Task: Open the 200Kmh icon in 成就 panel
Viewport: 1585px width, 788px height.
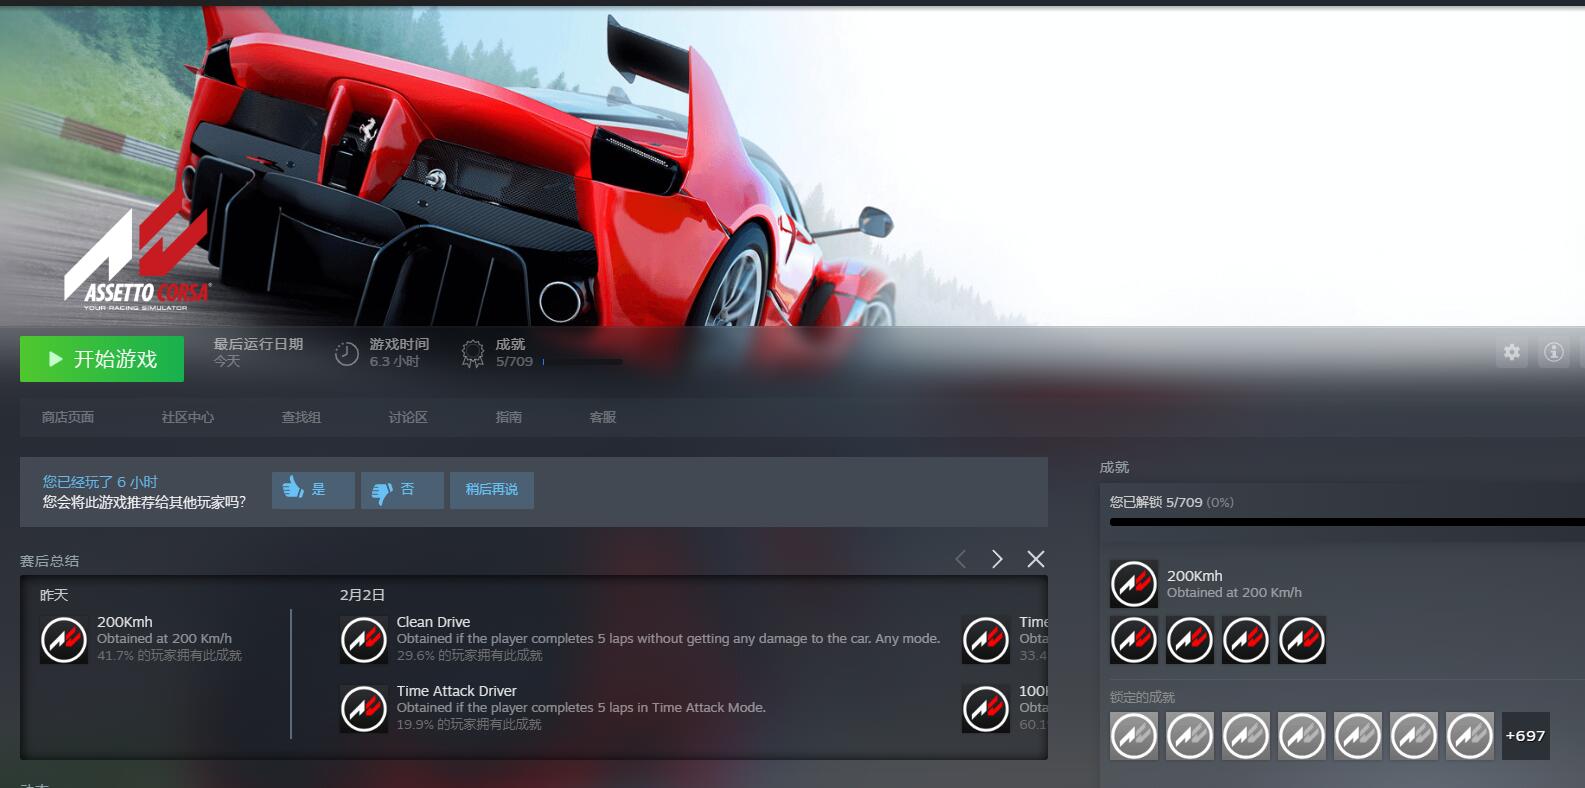Action: coord(1134,584)
